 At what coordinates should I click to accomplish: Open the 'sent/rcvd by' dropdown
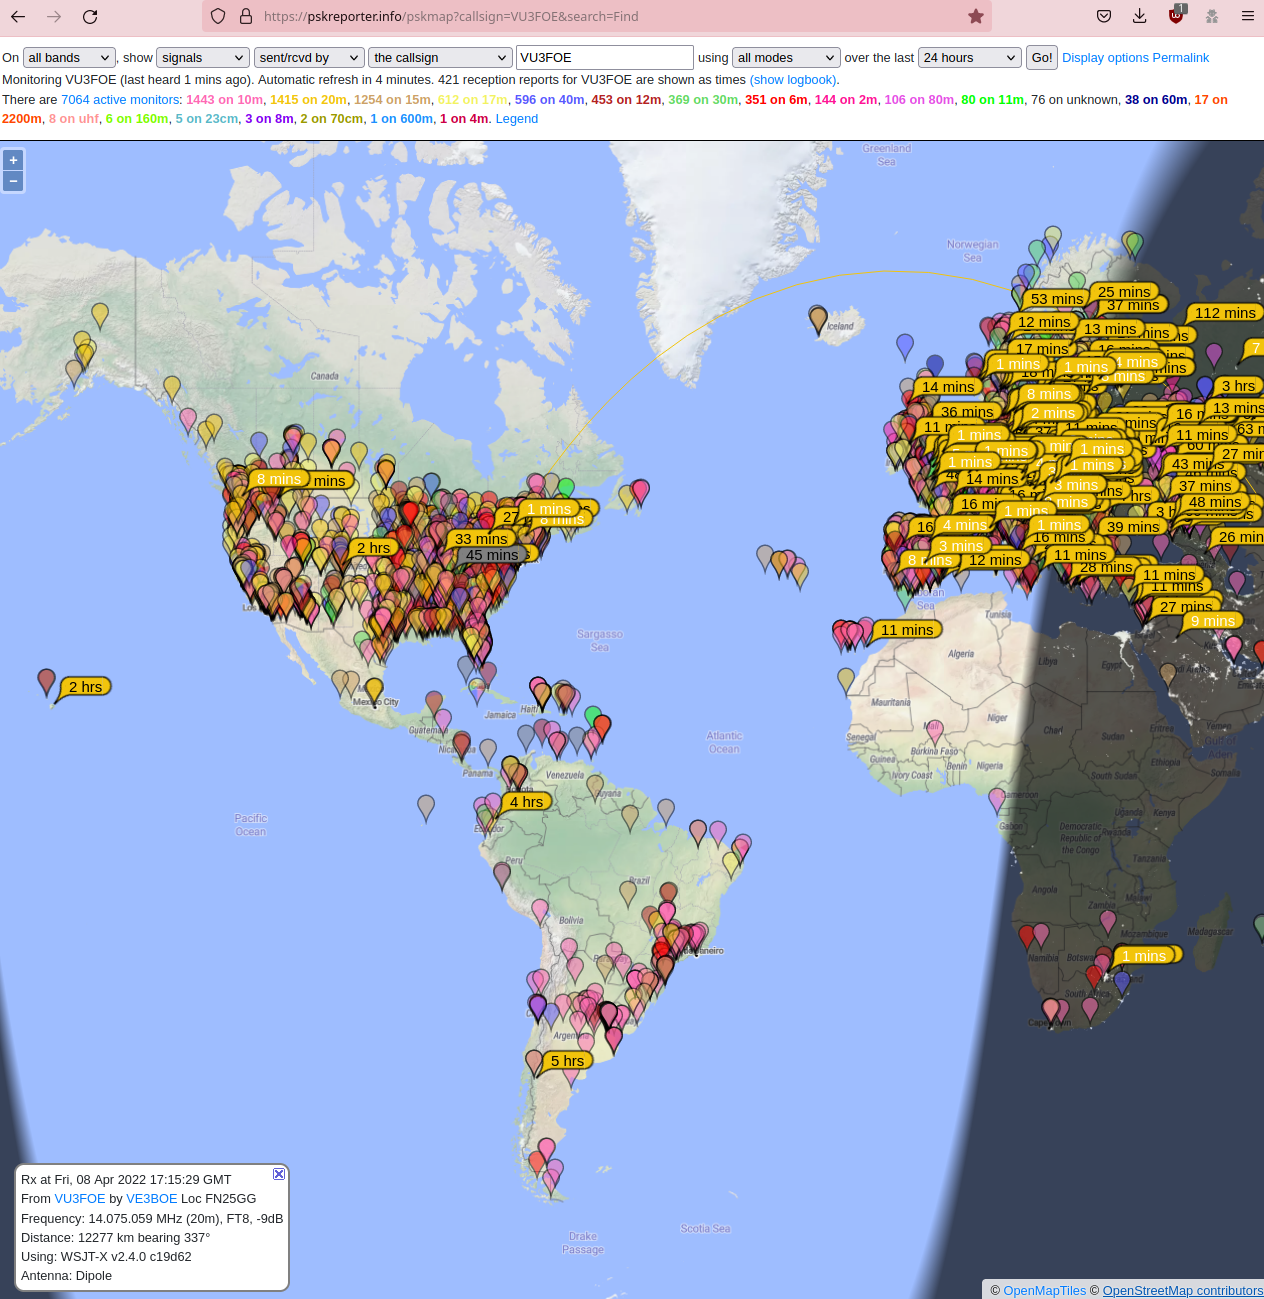(309, 58)
